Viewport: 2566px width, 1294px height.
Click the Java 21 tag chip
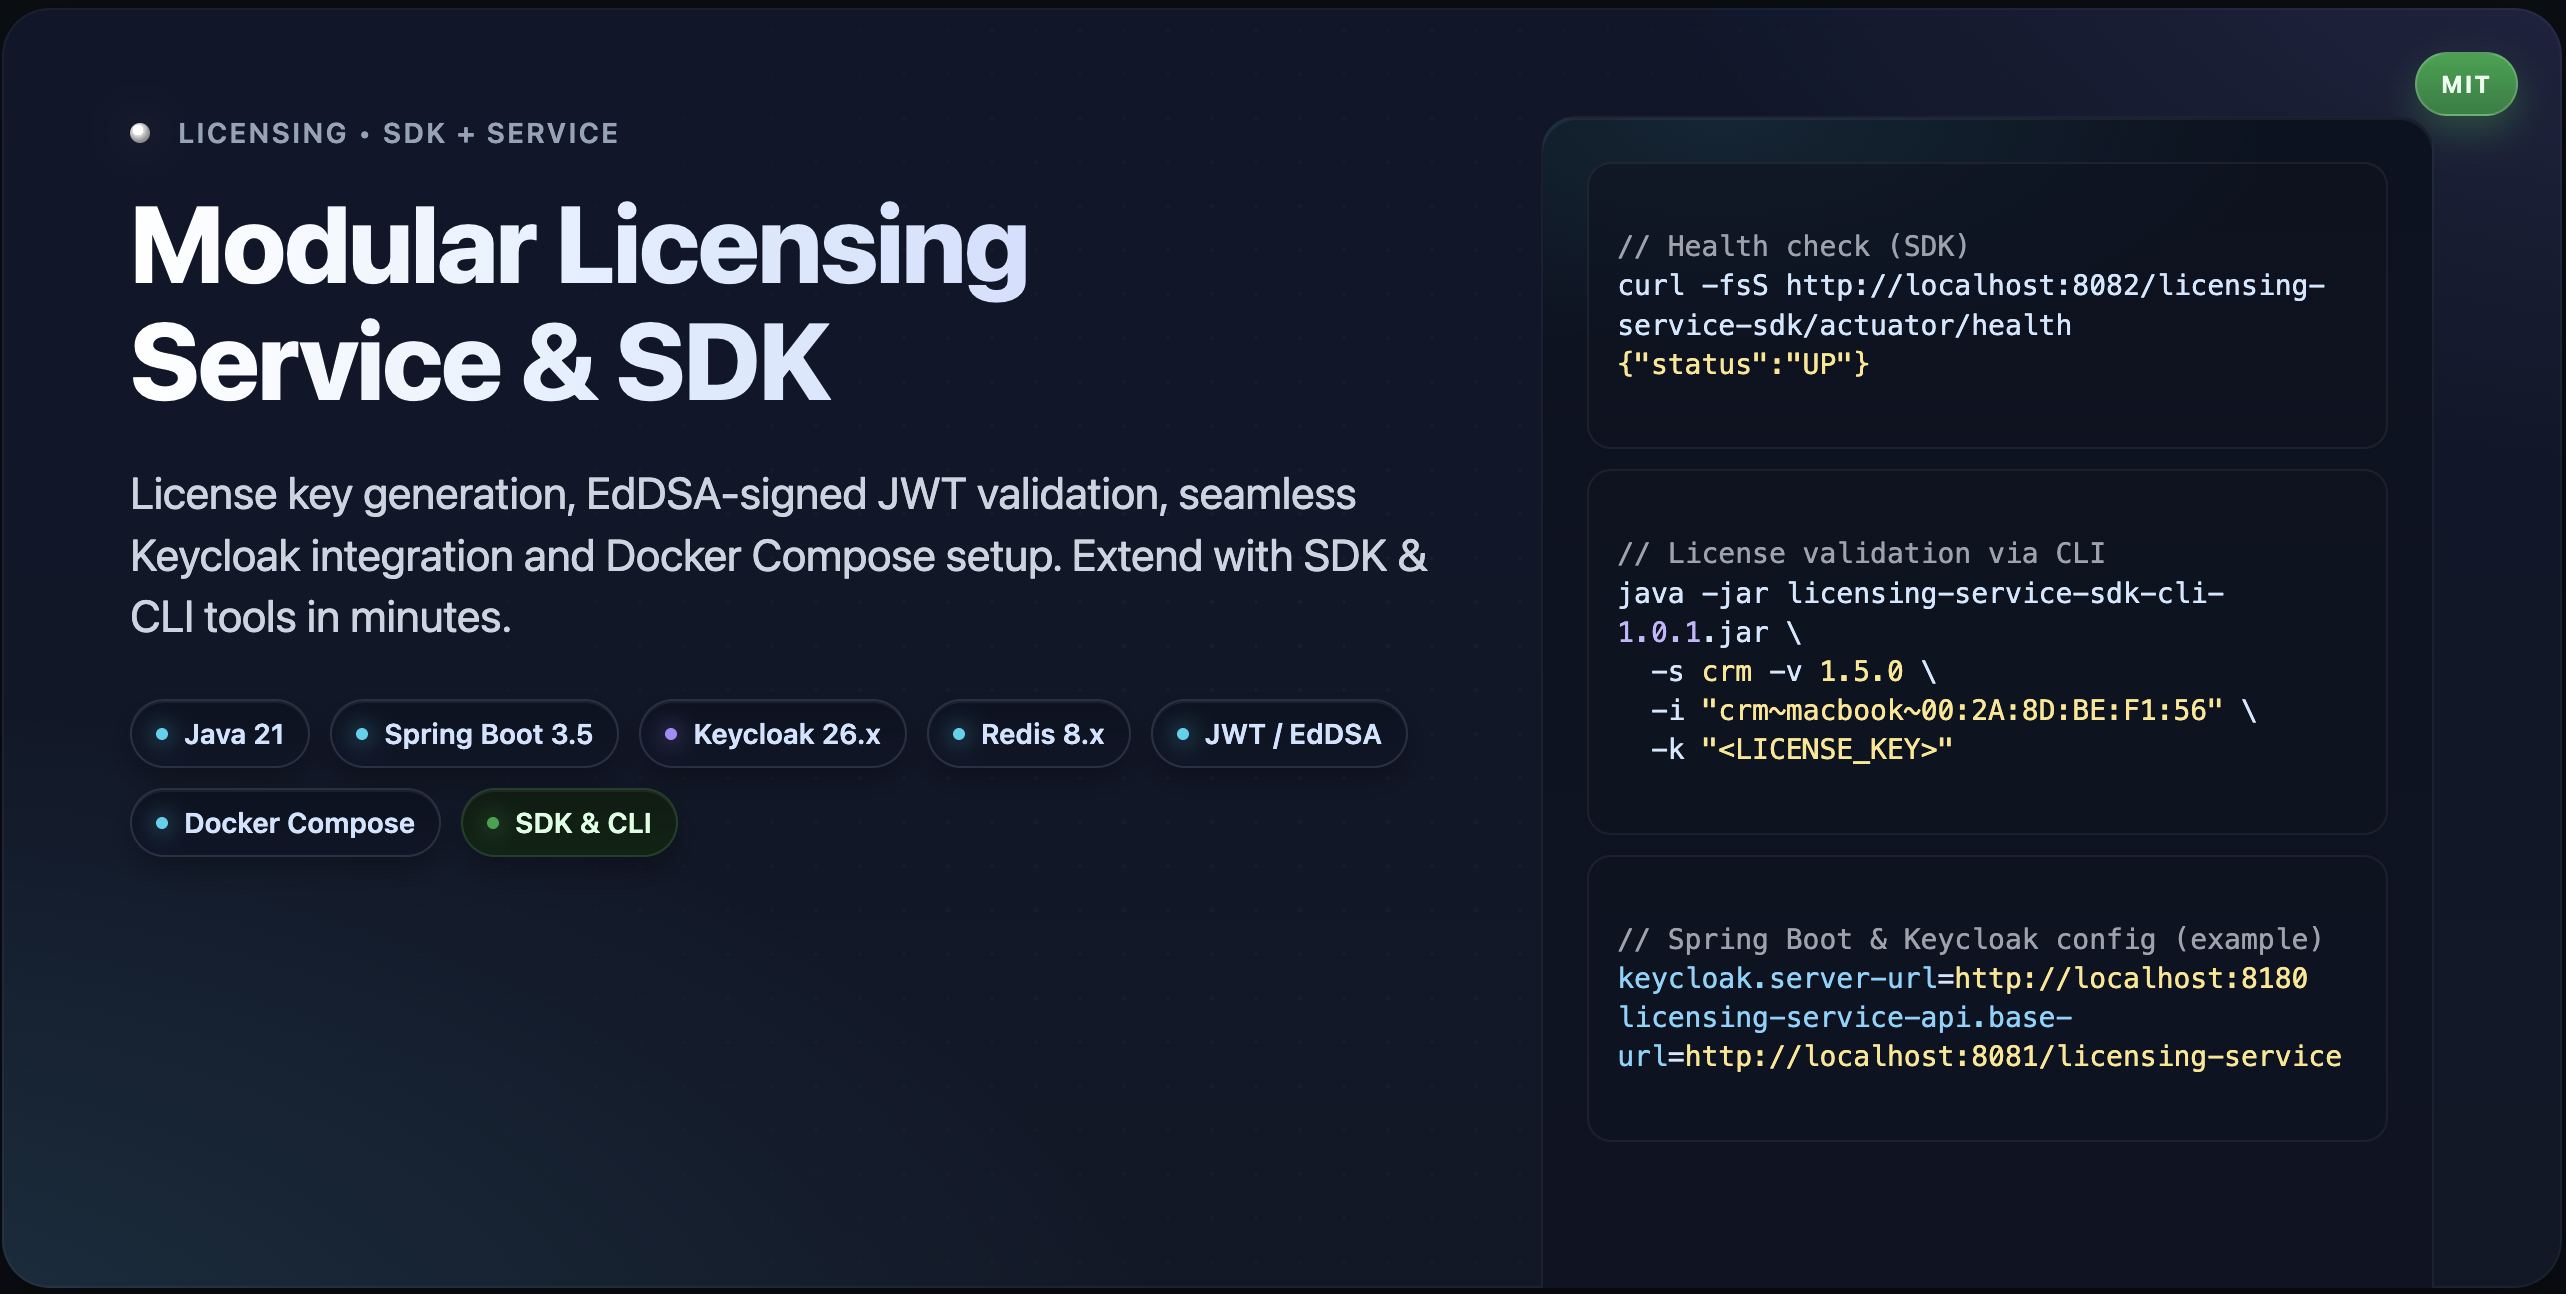pos(220,734)
